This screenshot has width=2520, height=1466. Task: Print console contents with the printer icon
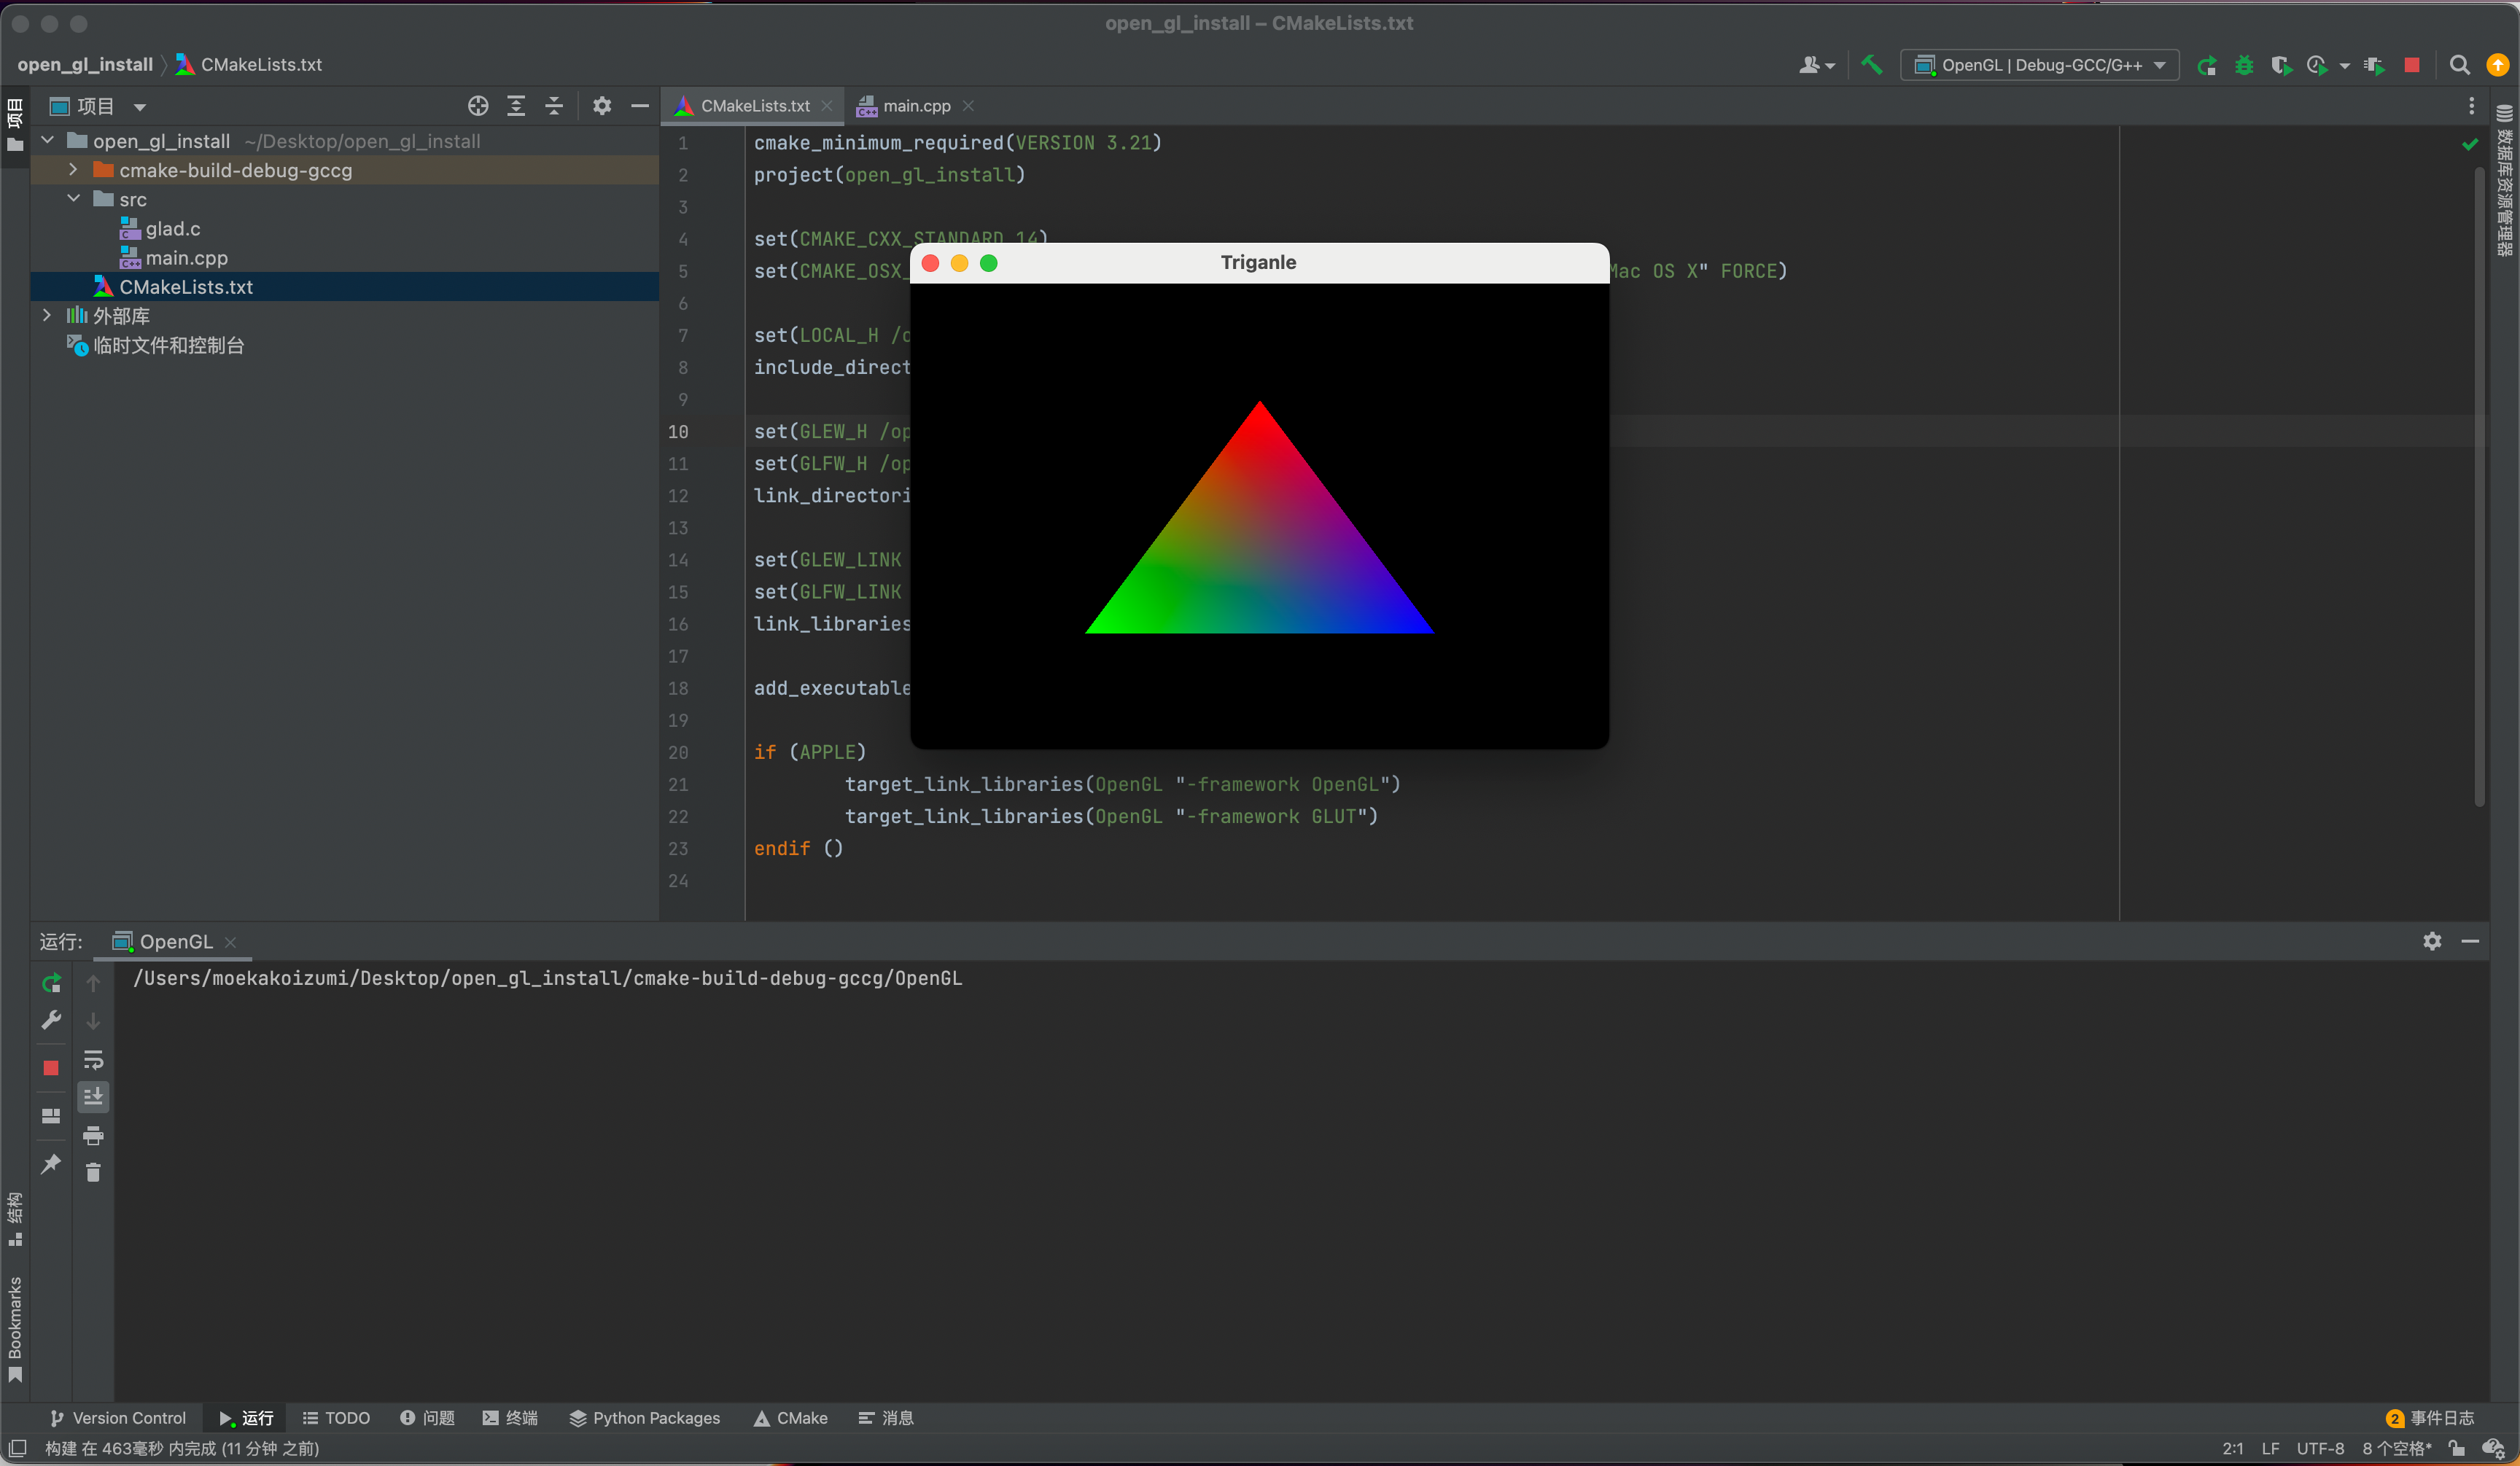tap(94, 1136)
